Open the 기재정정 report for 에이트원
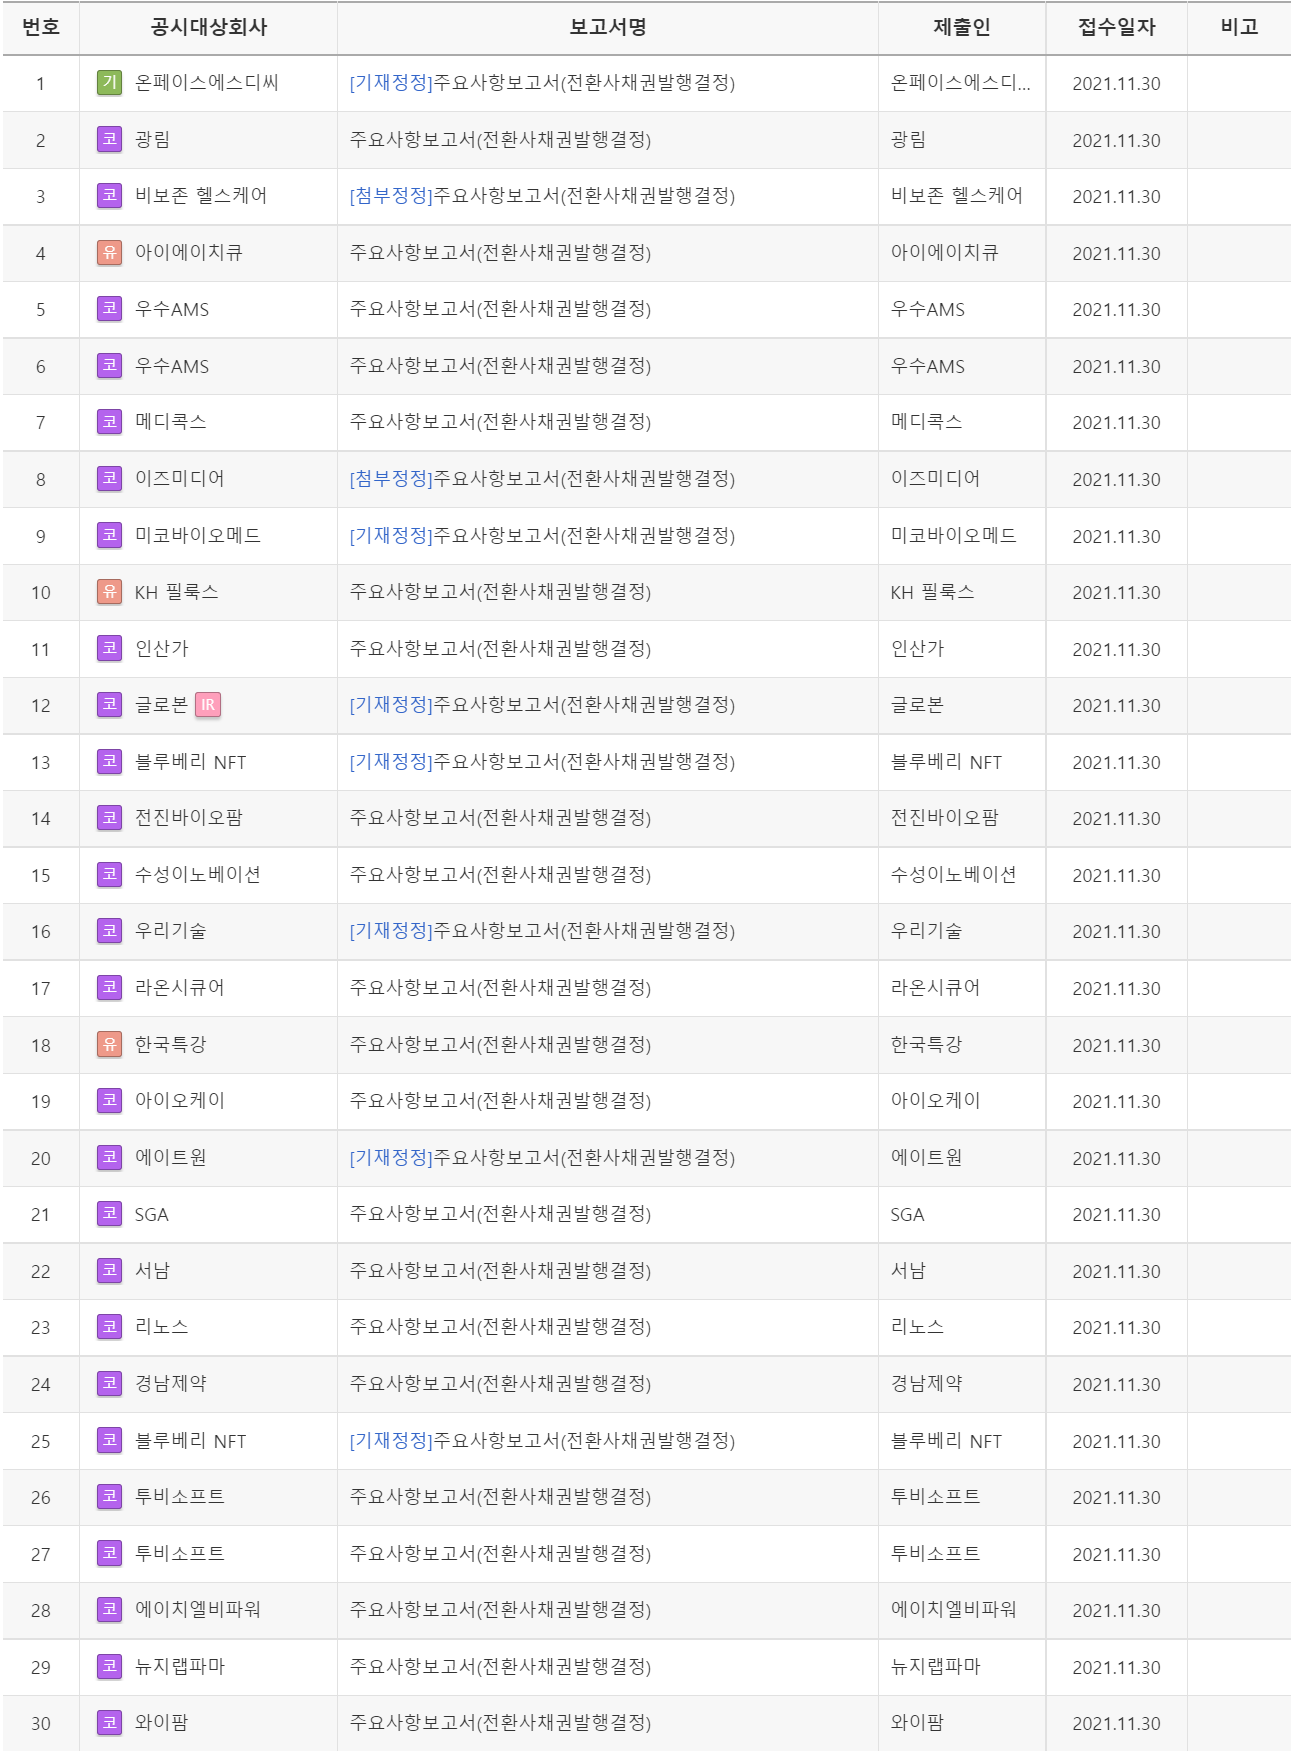 (x=542, y=1157)
